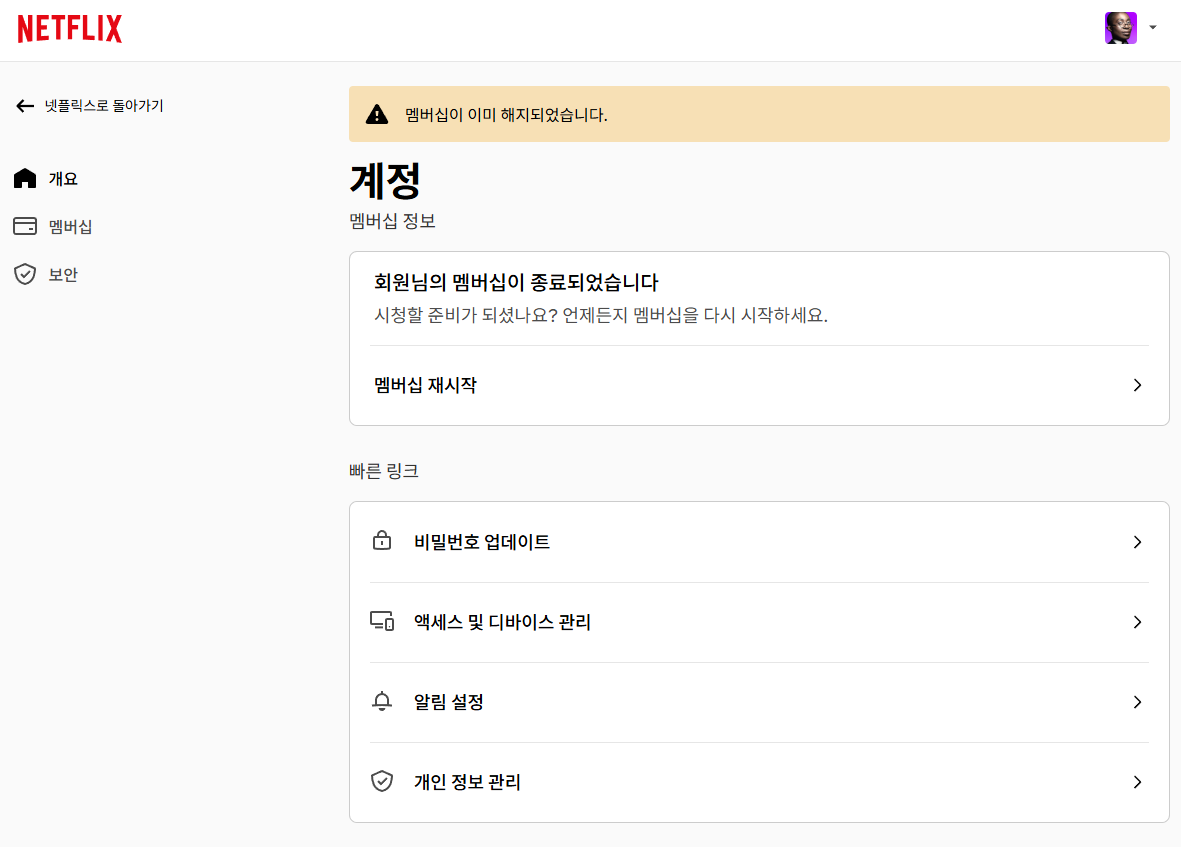
Task: Expand the 알림 설정 chevron
Action: pyautogui.click(x=1137, y=701)
